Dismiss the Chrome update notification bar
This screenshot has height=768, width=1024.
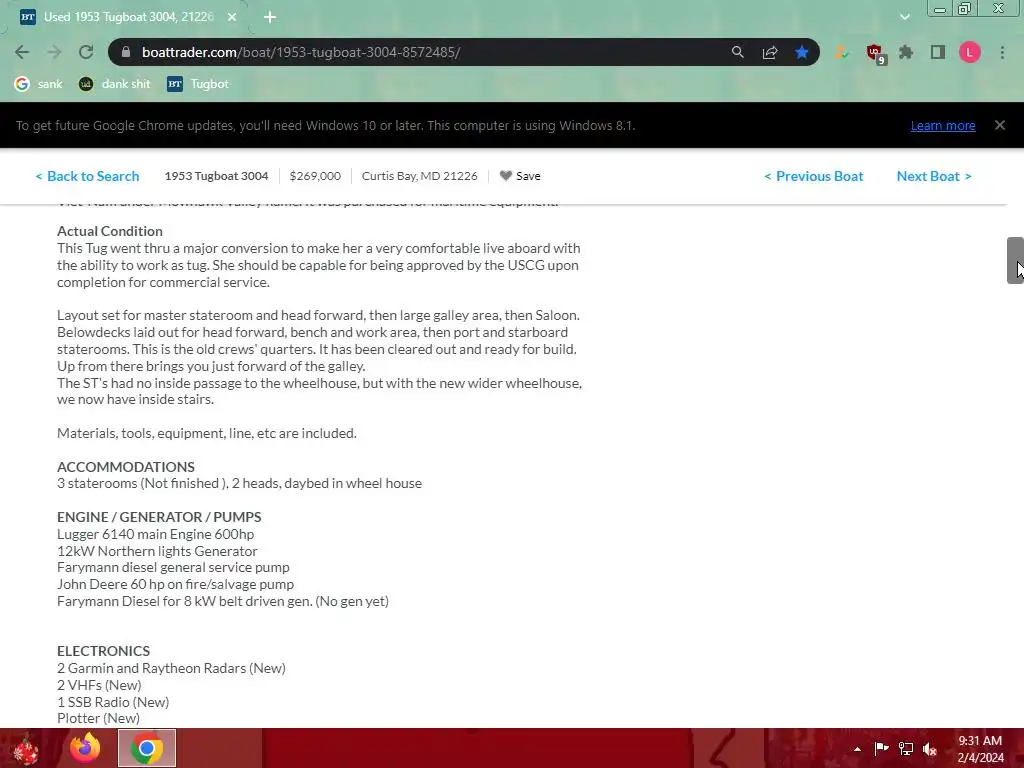(1000, 125)
